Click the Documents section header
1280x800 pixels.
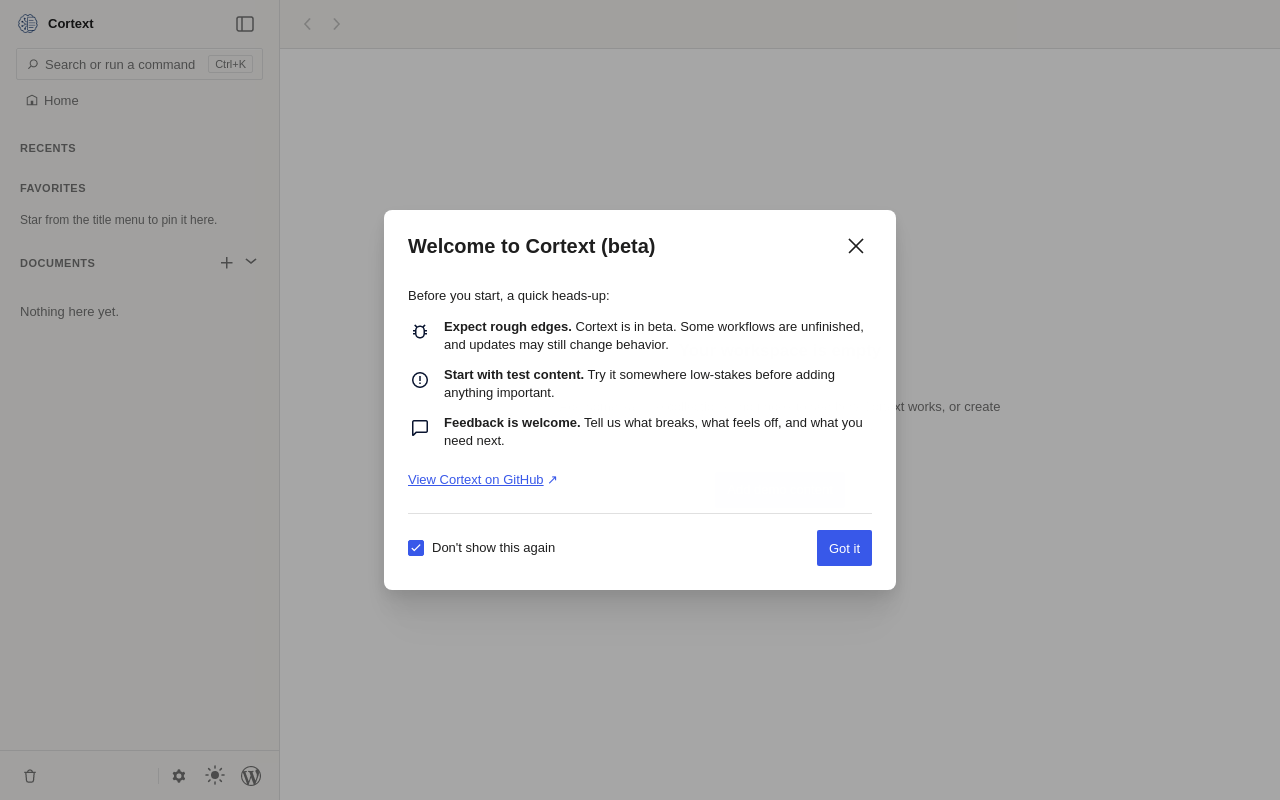58,263
